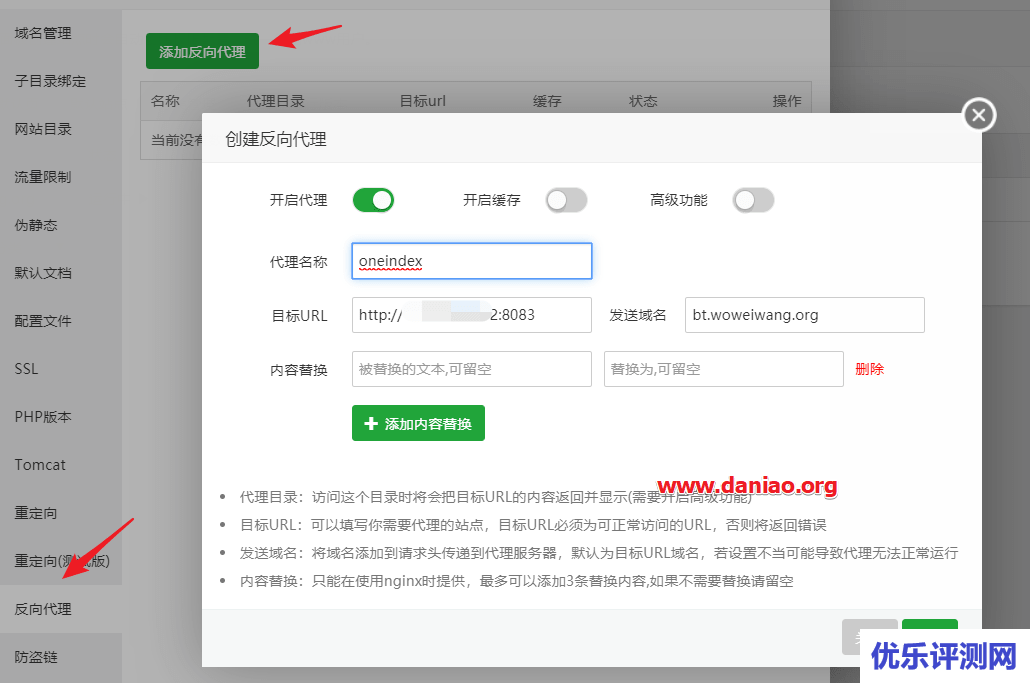1030x683 pixels.
Task: Open PHP版本 sidebar item
Action: tap(43, 416)
